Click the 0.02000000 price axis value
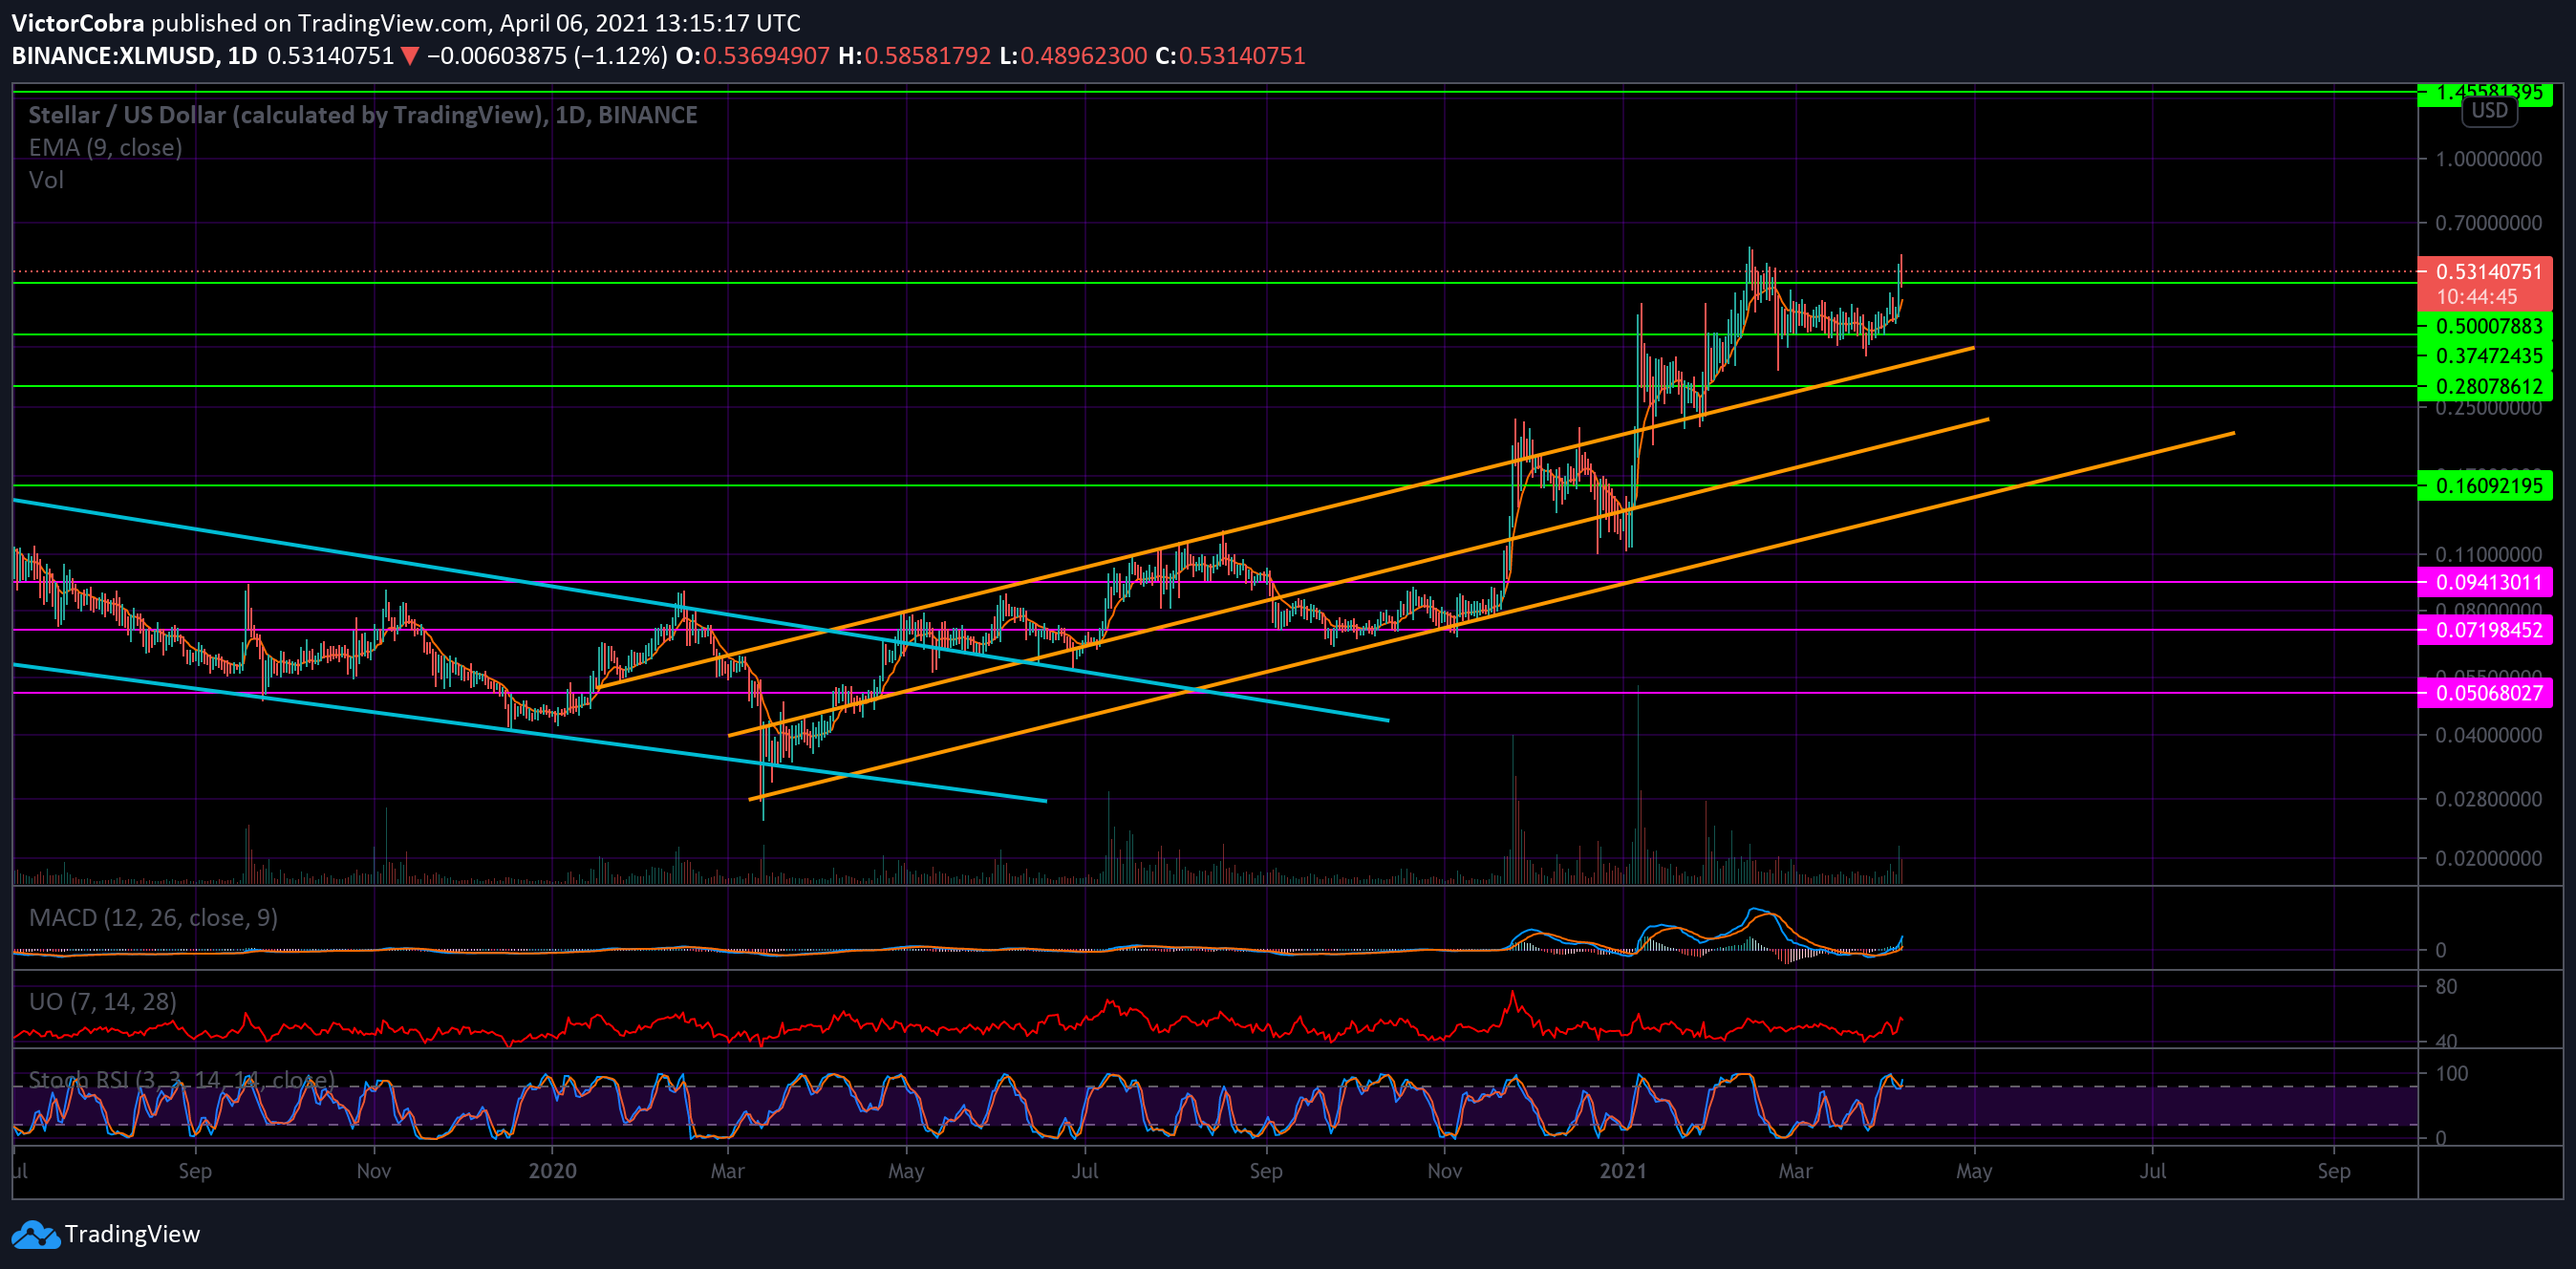Image resolution: width=2576 pixels, height=1269 pixels. coord(2488,858)
